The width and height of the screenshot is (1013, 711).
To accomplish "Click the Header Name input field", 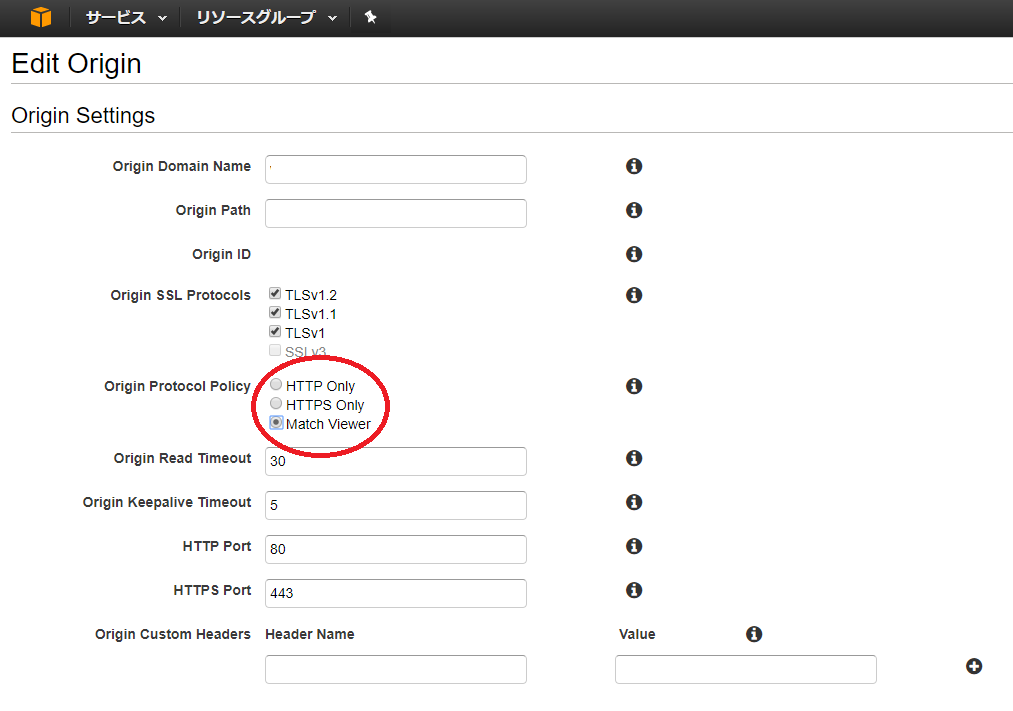I will click(x=395, y=669).
